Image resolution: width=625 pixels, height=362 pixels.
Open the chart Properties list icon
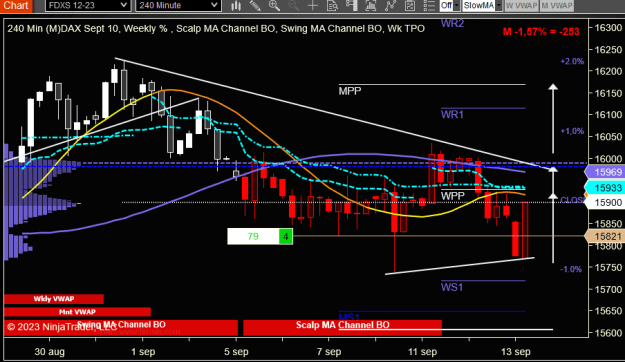tap(429, 6)
